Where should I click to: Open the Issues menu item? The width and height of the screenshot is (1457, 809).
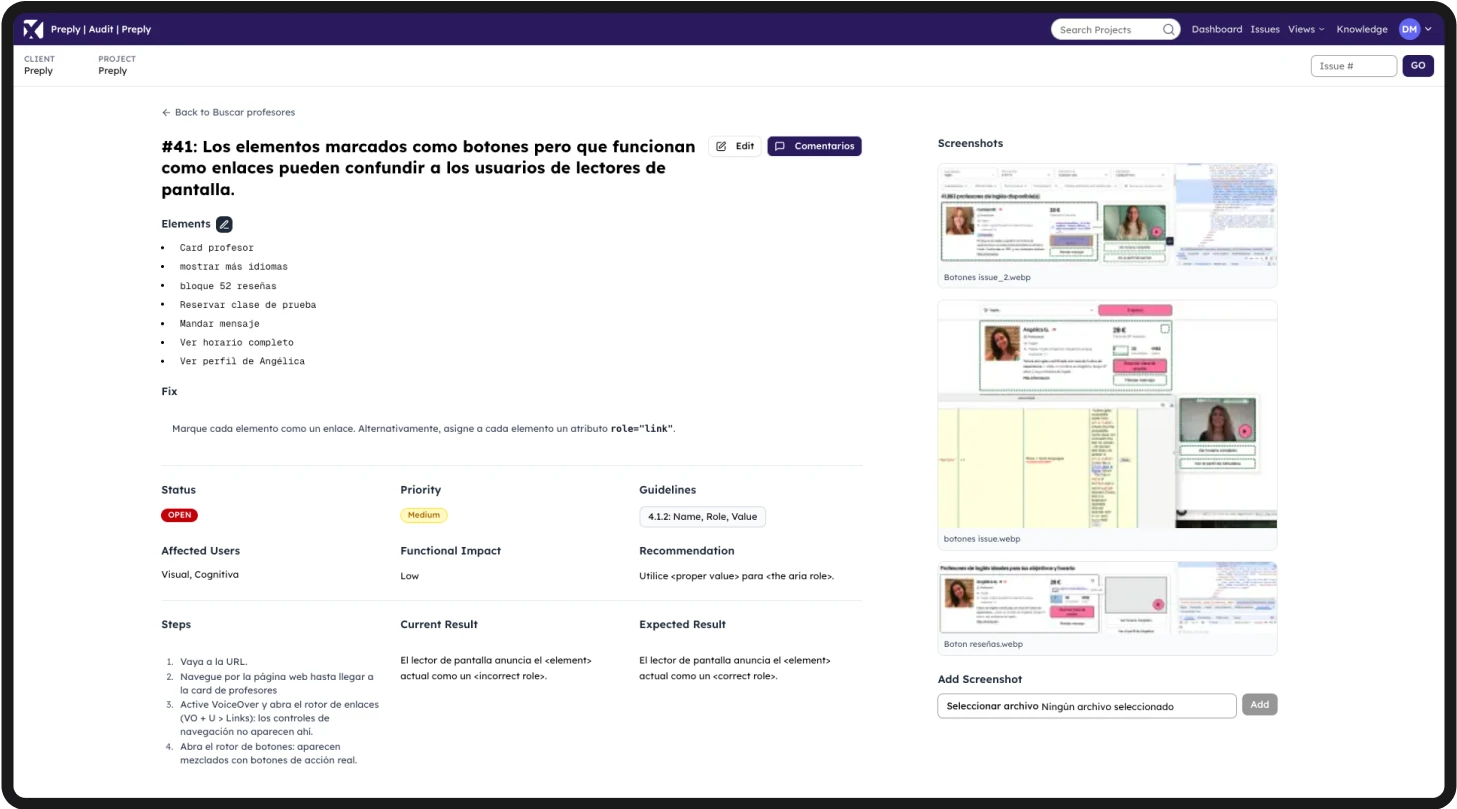[1265, 29]
